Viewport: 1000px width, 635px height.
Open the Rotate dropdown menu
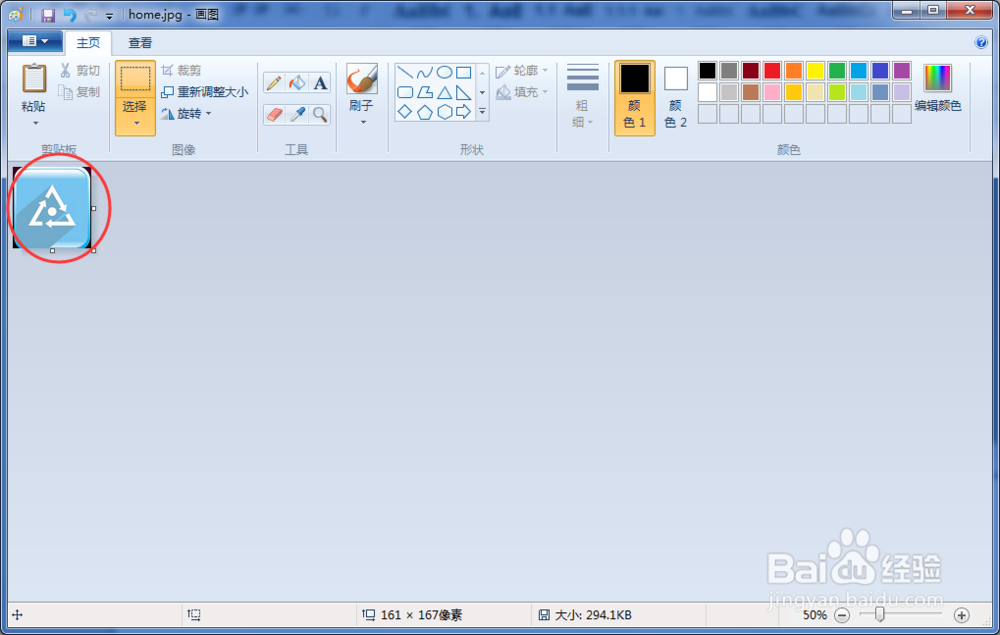pyautogui.click(x=186, y=113)
